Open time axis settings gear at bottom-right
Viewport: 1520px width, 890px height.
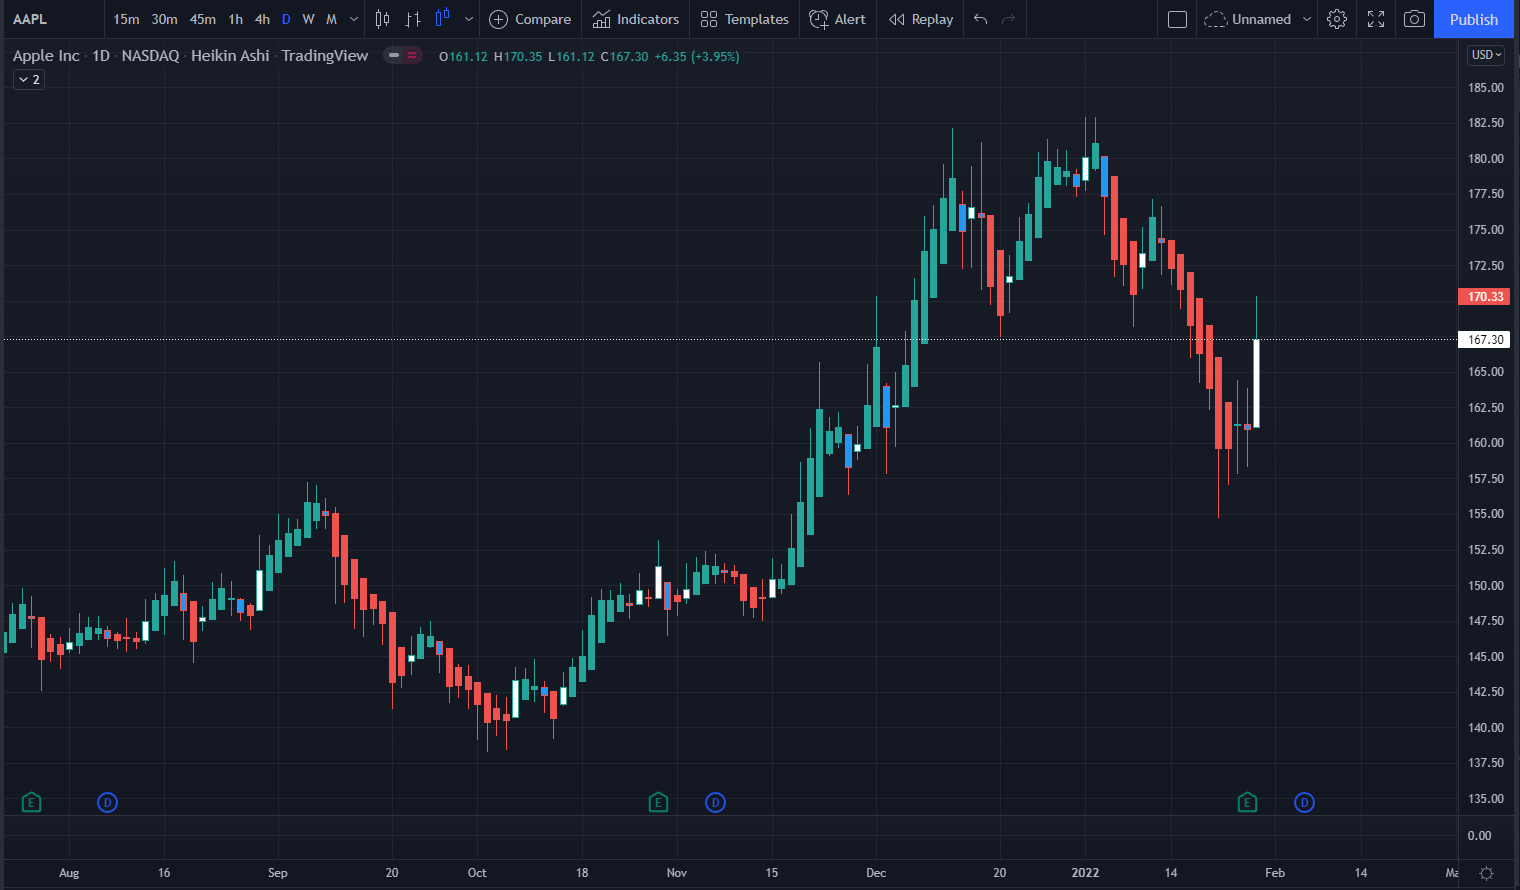(x=1486, y=873)
